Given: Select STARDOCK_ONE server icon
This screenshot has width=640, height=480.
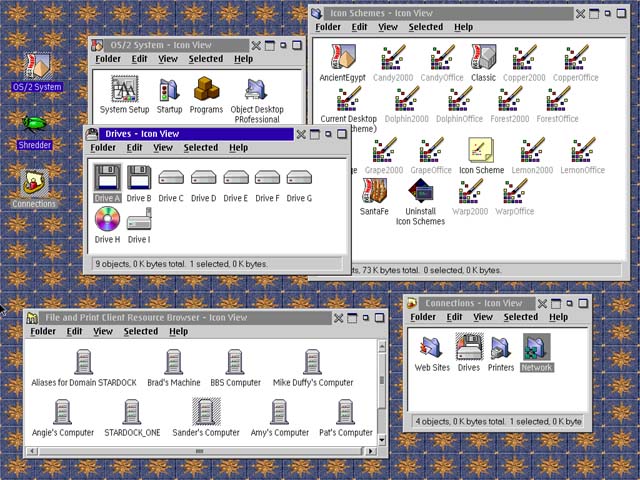Looking at the screenshot, I should coord(132,411).
